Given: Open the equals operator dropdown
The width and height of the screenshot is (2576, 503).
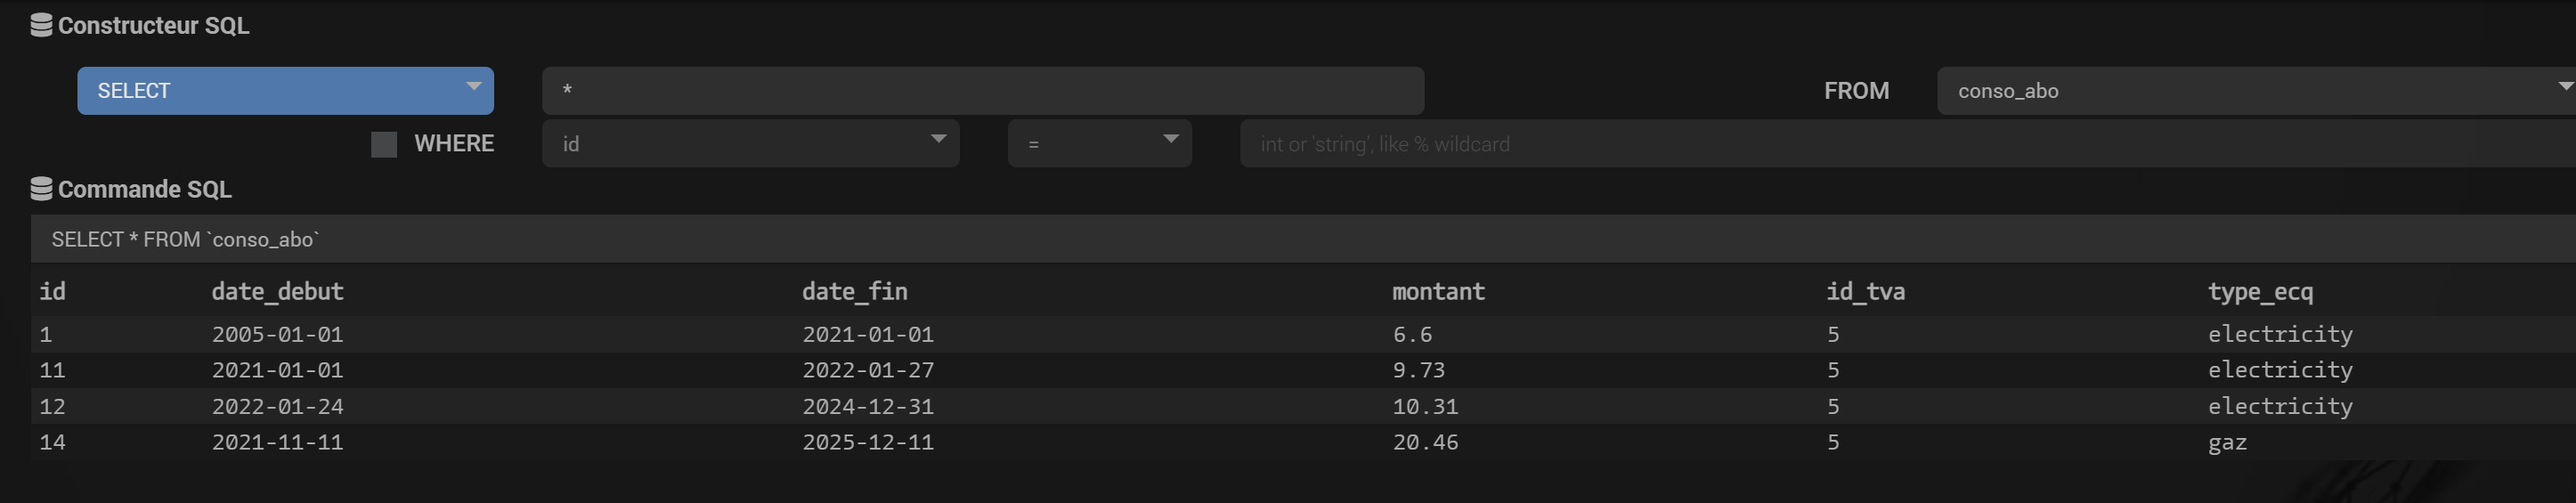Looking at the screenshot, I should click(x=1100, y=144).
